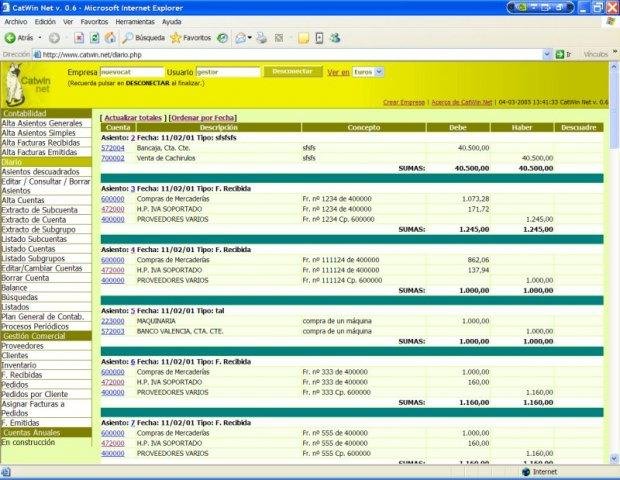Open Búsqueda search in toolbar
Viewport: 620px width, 480px height.
[143, 38]
